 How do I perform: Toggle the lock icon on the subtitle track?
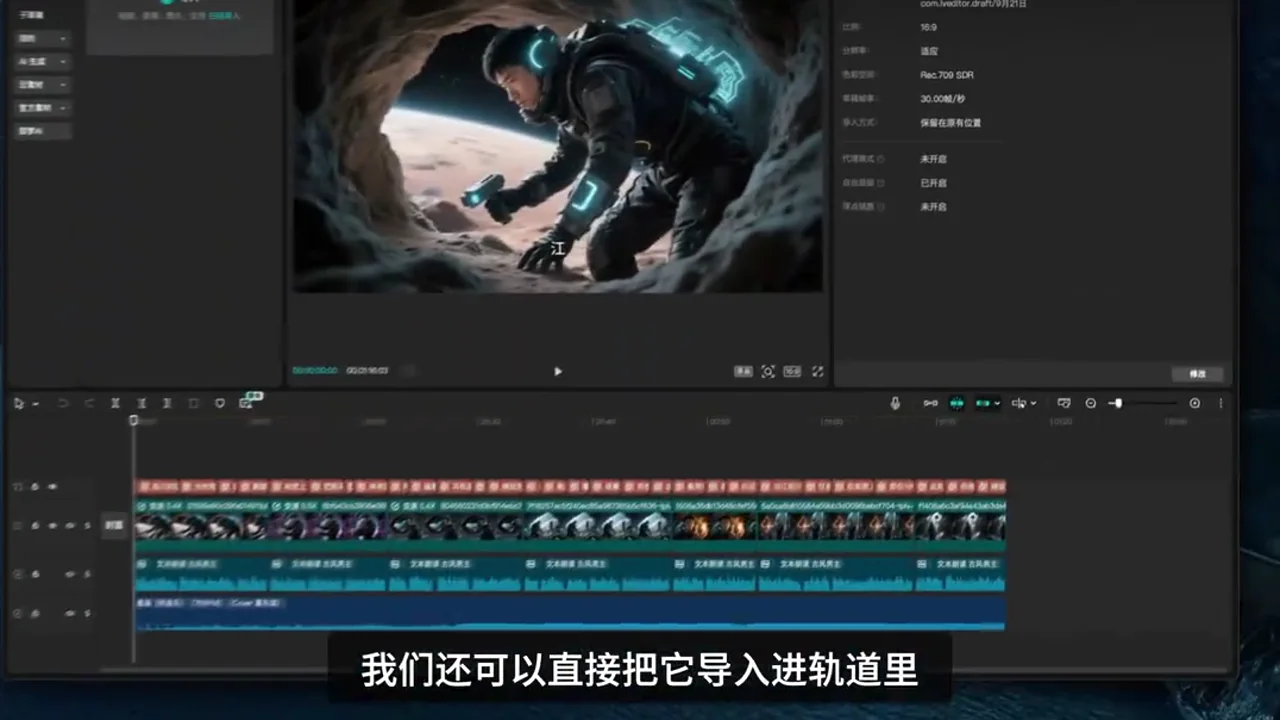click(35, 487)
